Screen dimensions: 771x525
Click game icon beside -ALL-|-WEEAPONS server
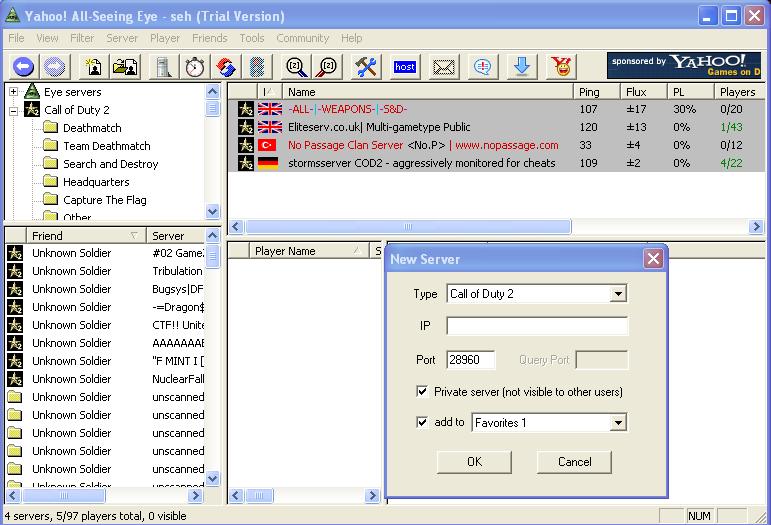click(246, 109)
